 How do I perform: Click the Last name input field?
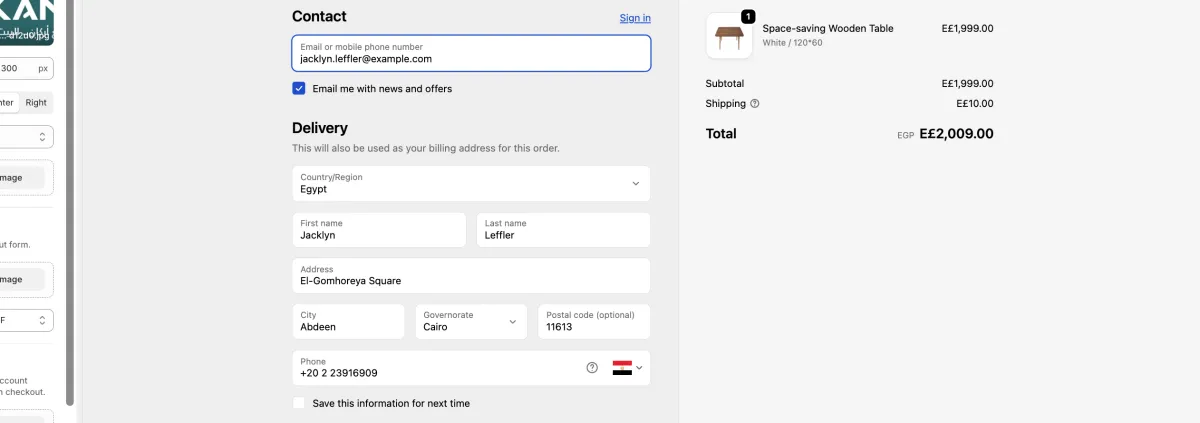pos(563,230)
